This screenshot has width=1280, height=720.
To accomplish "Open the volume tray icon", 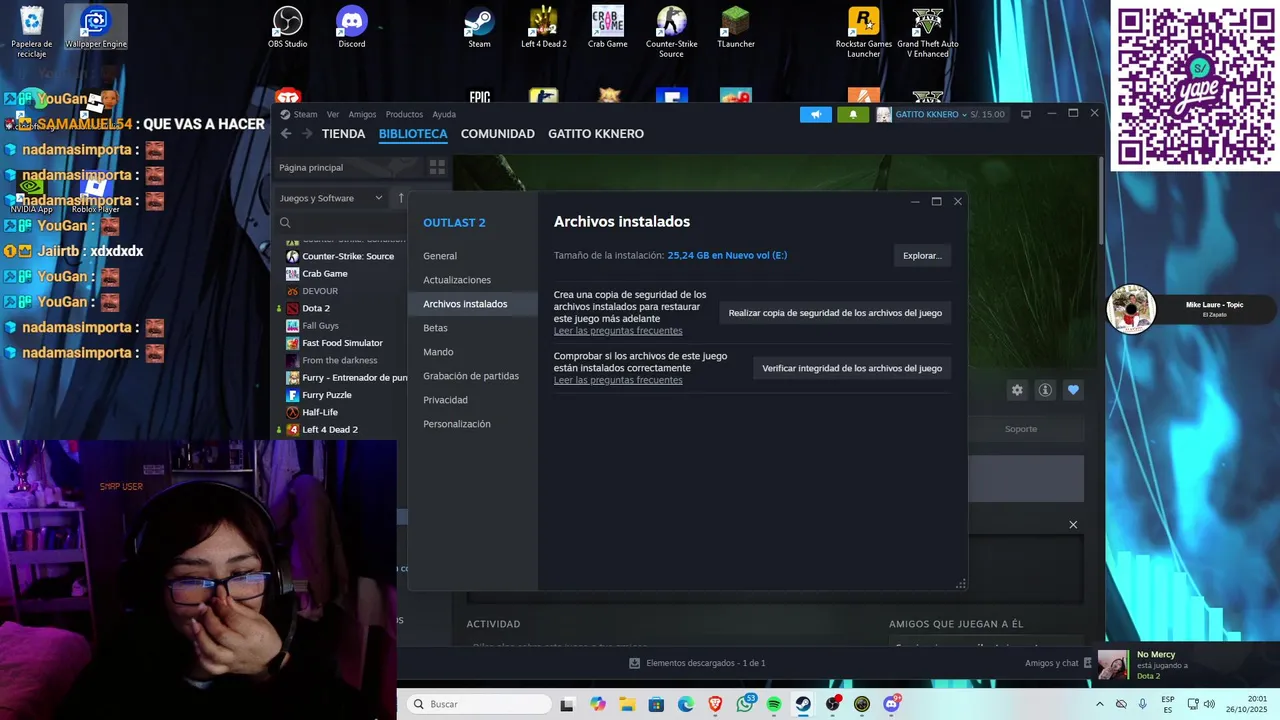I will pyautogui.click(x=1209, y=704).
